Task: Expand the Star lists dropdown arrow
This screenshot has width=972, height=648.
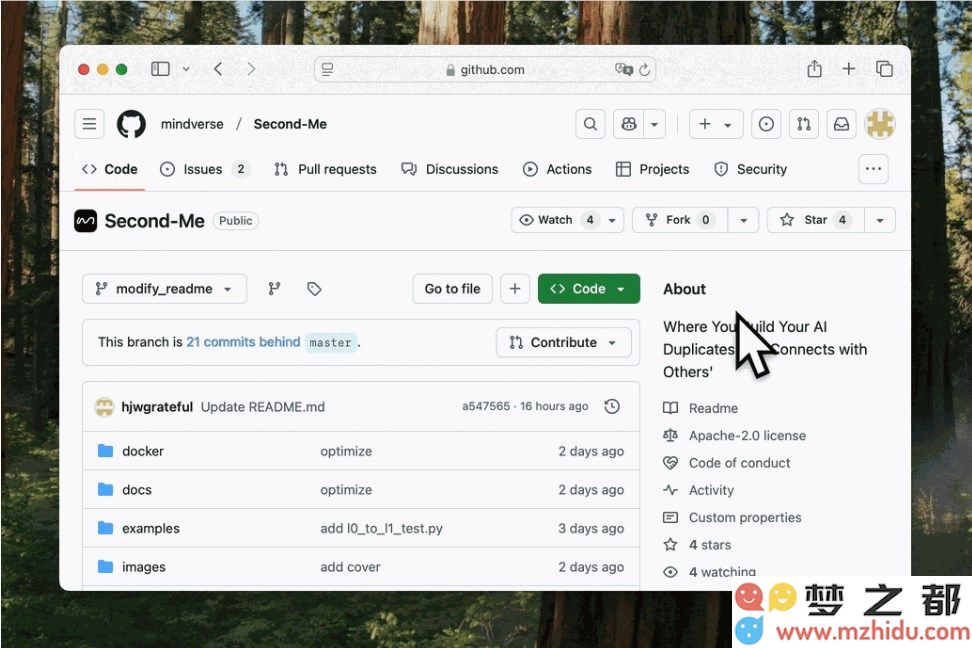Action: tap(880, 220)
